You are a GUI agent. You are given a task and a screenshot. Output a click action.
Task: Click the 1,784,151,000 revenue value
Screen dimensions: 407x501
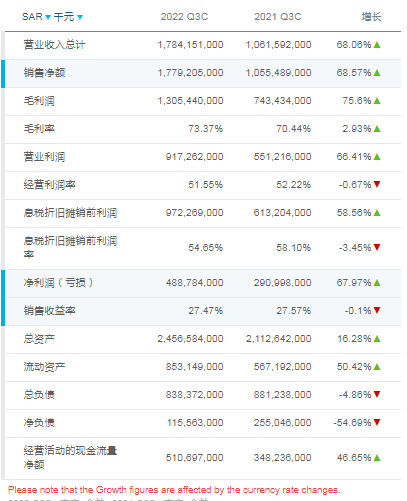(x=191, y=45)
